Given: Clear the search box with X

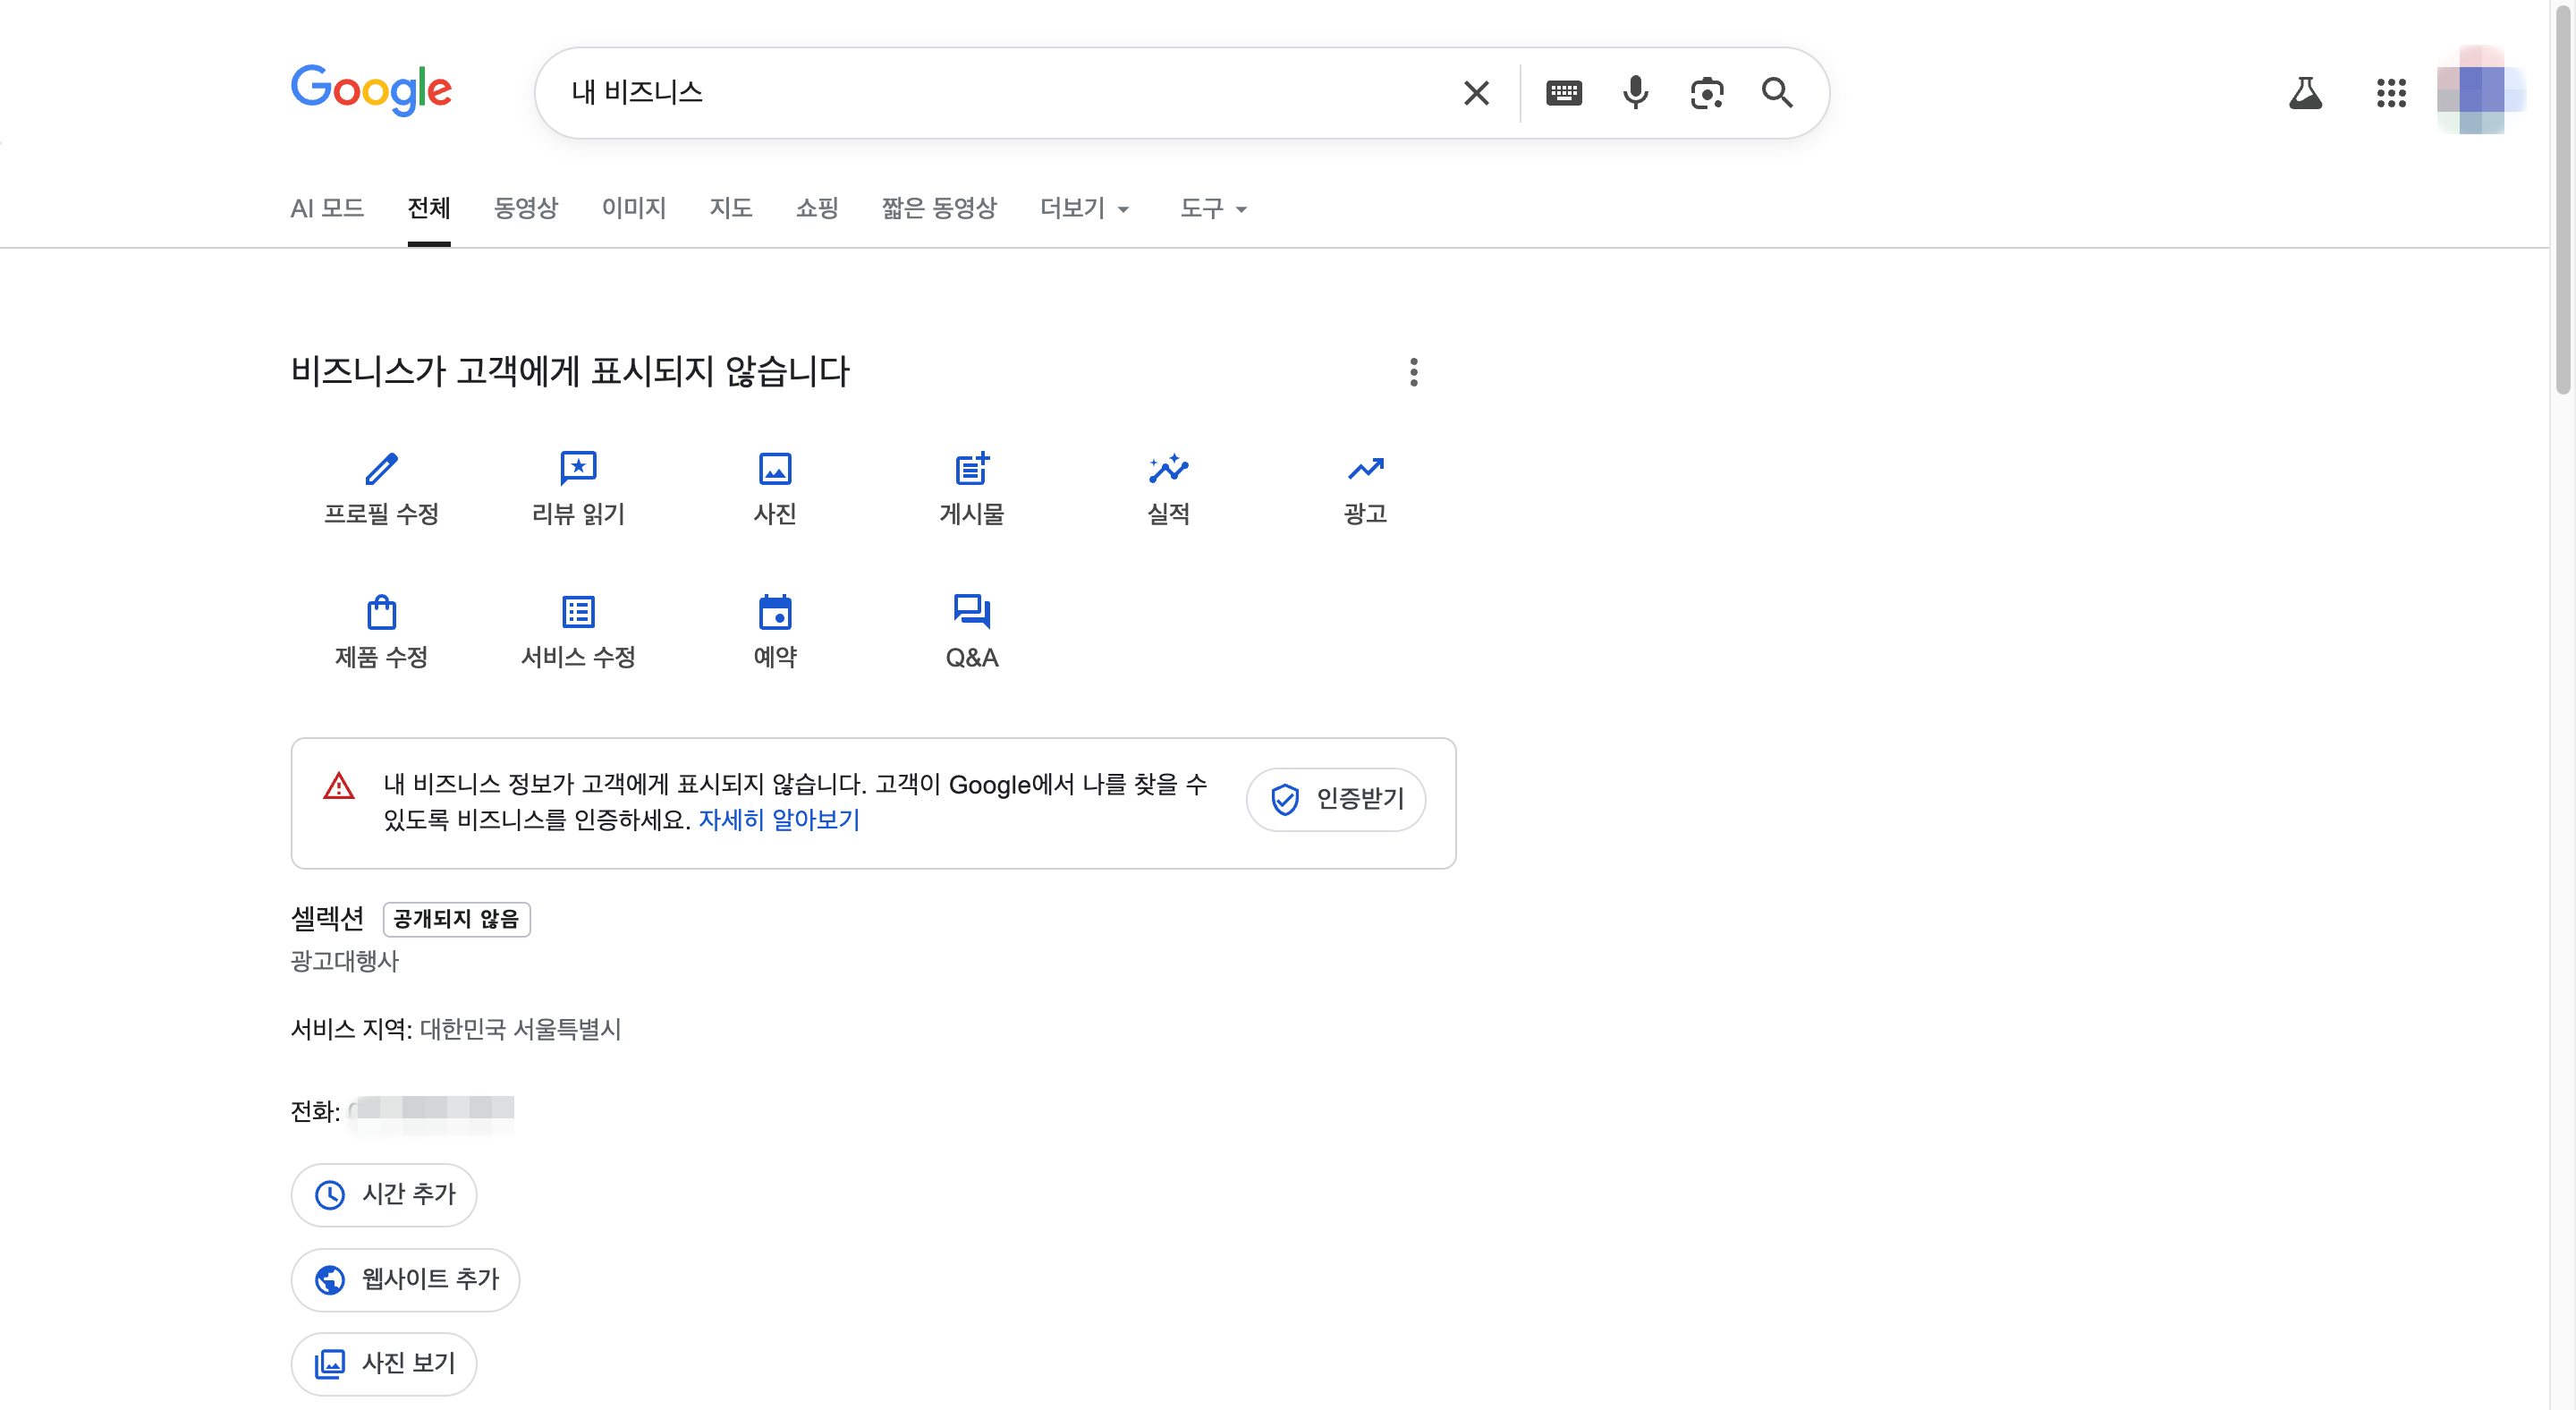Looking at the screenshot, I should pyautogui.click(x=1476, y=93).
